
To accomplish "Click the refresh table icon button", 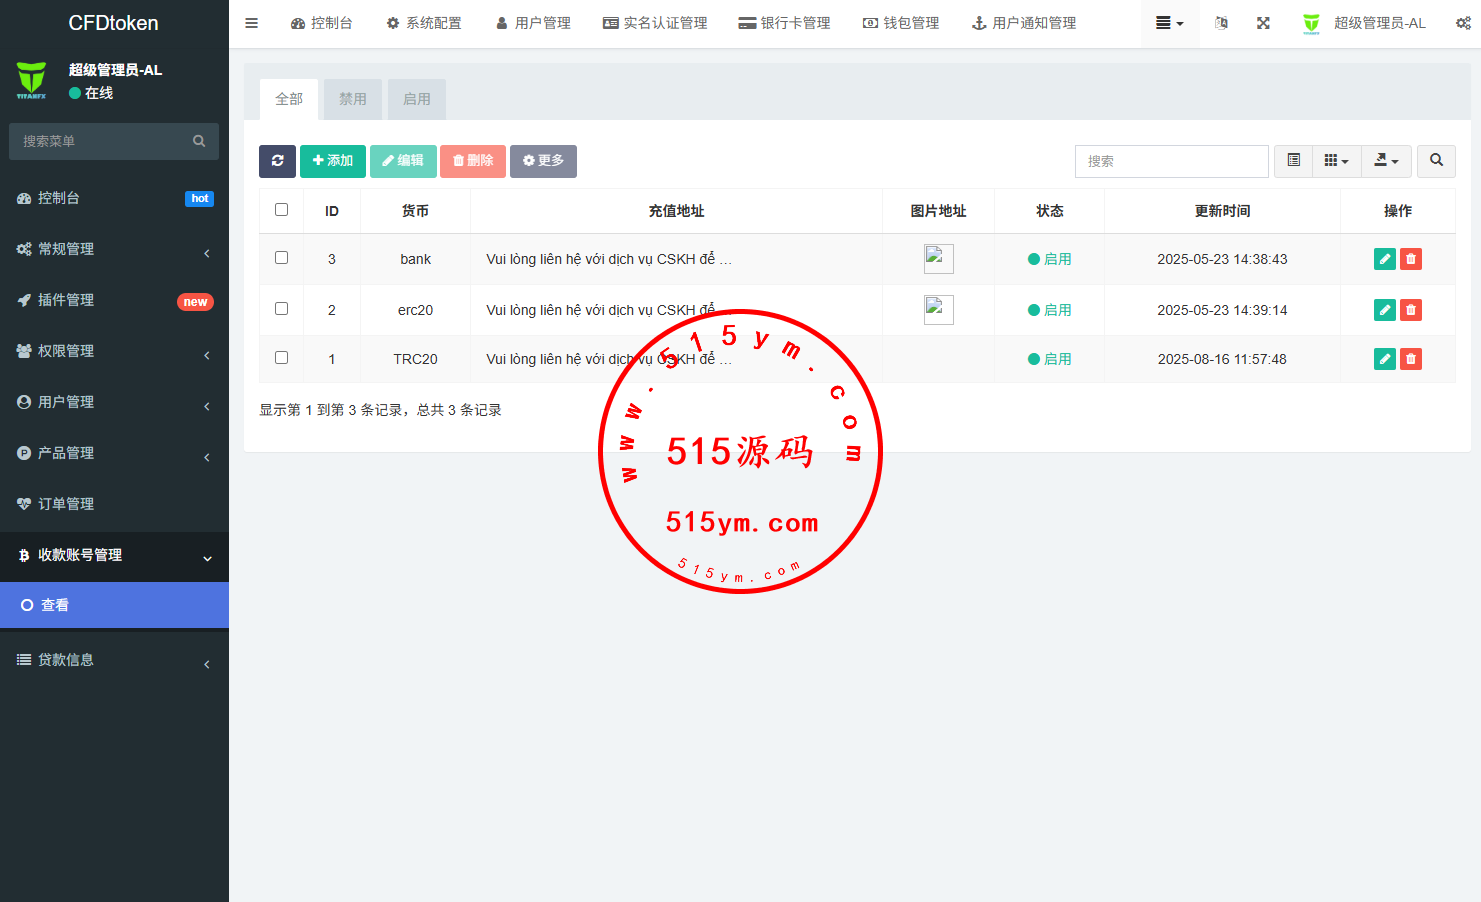I will pos(277,161).
